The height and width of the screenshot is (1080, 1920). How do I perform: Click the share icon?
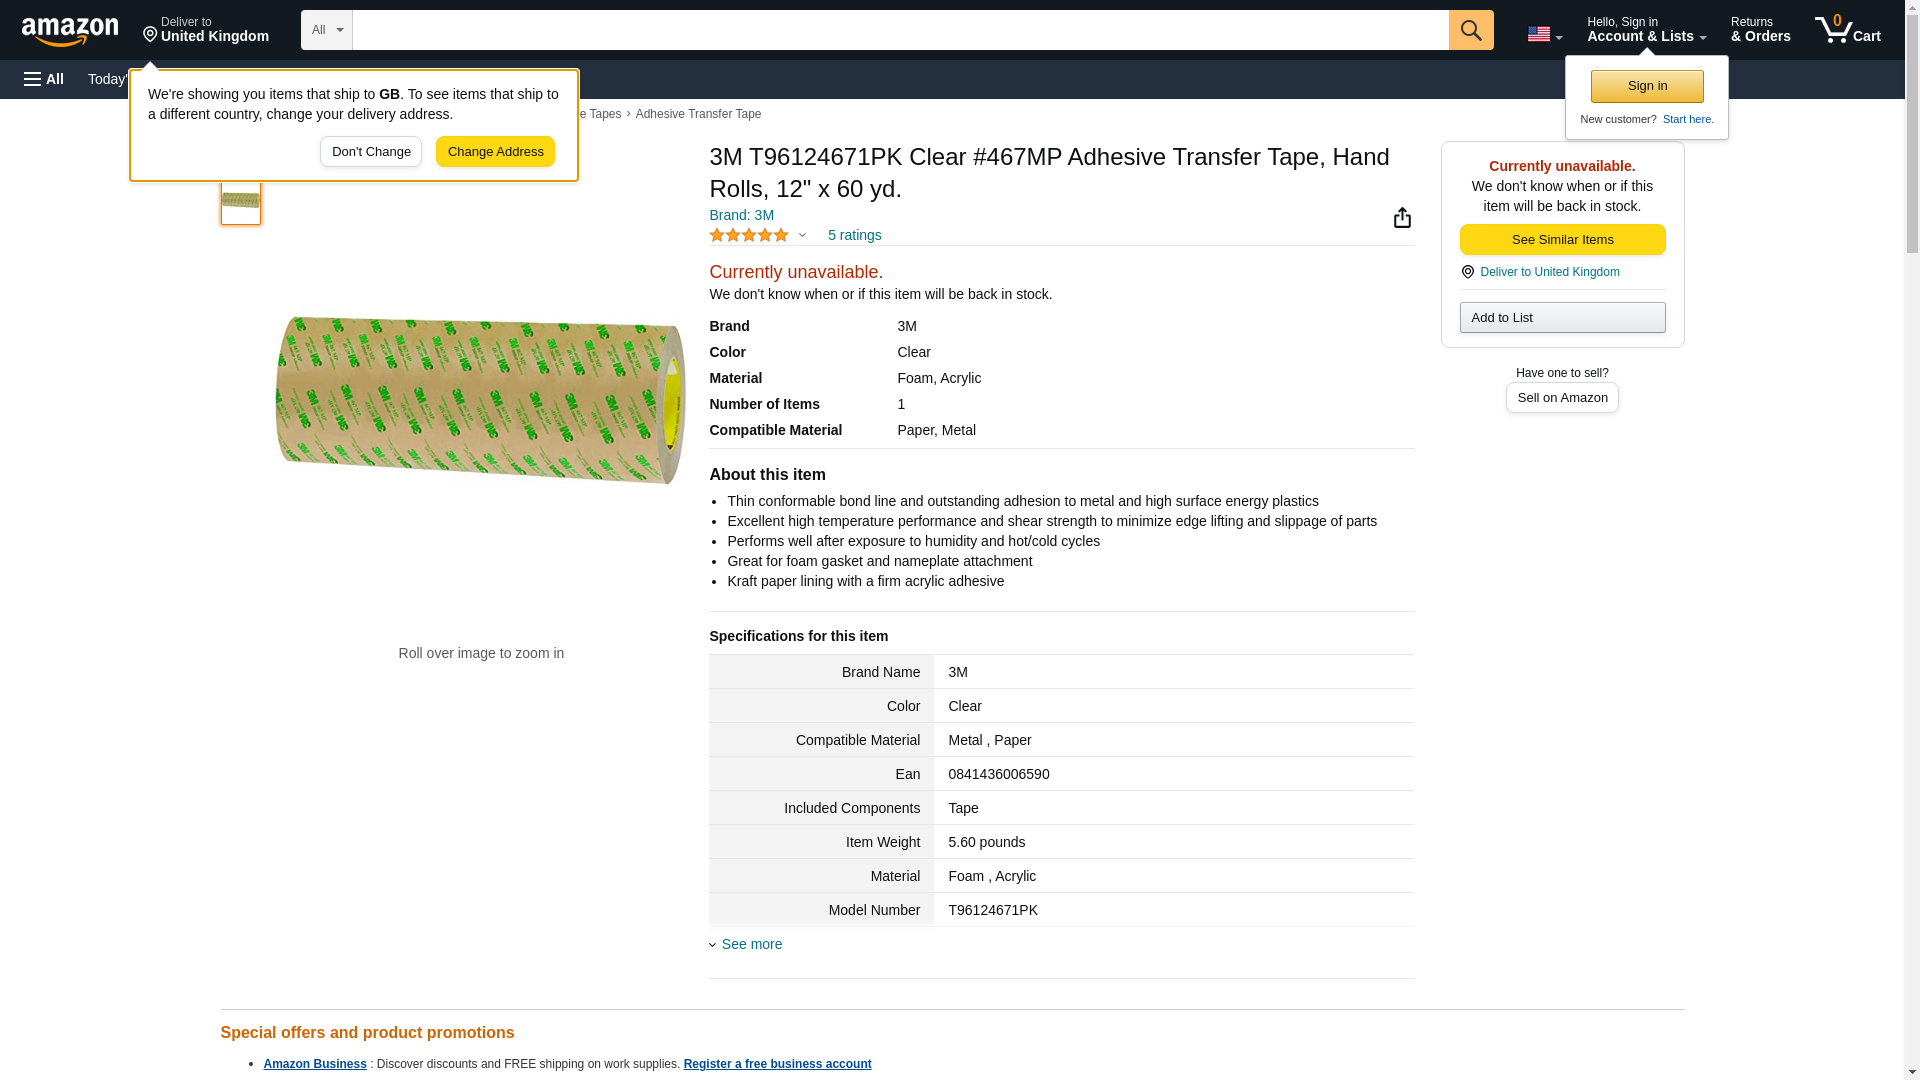pyautogui.click(x=1402, y=218)
